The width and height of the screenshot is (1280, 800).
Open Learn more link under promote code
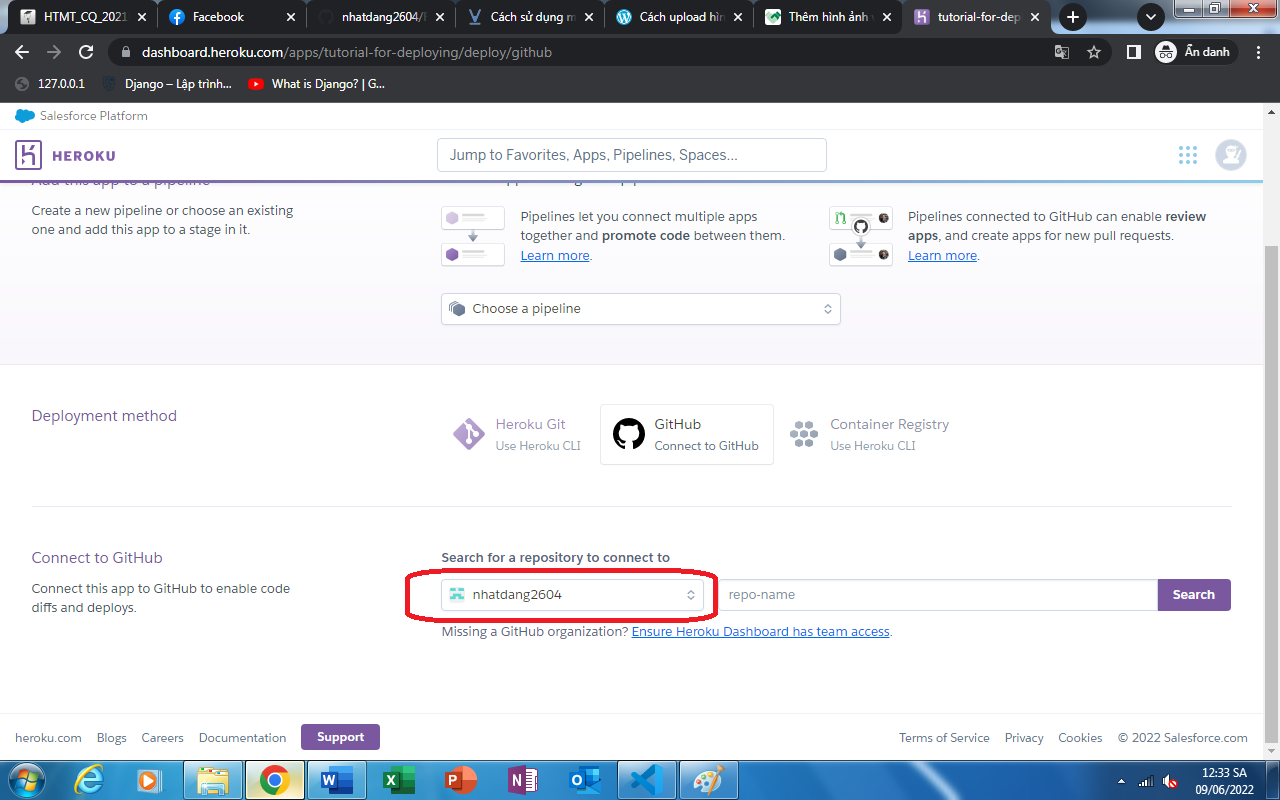(555, 256)
